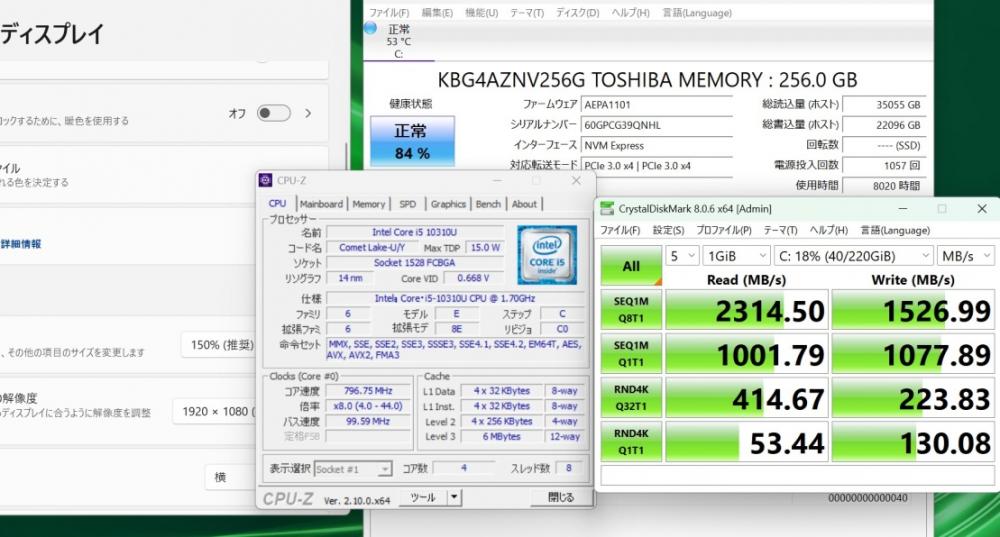Viewport: 1000px width, 537px height.
Task: Click the CPU-Z app icon in title bar
Action: point(265,180)
